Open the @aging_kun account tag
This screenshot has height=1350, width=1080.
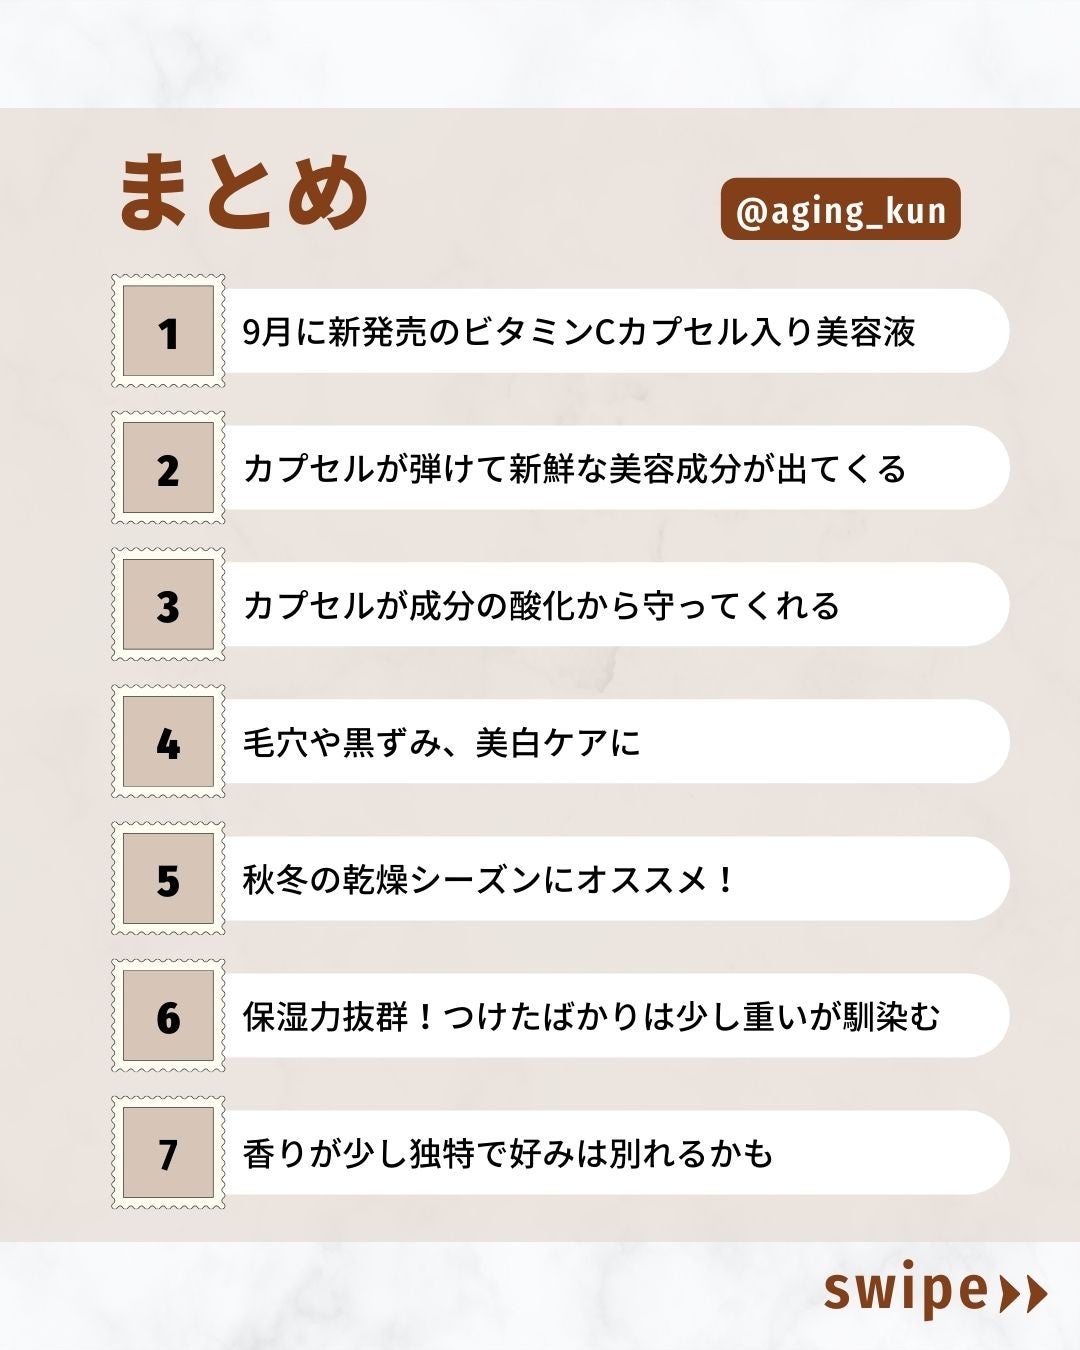pyautogui.click(x=840, y=210)
